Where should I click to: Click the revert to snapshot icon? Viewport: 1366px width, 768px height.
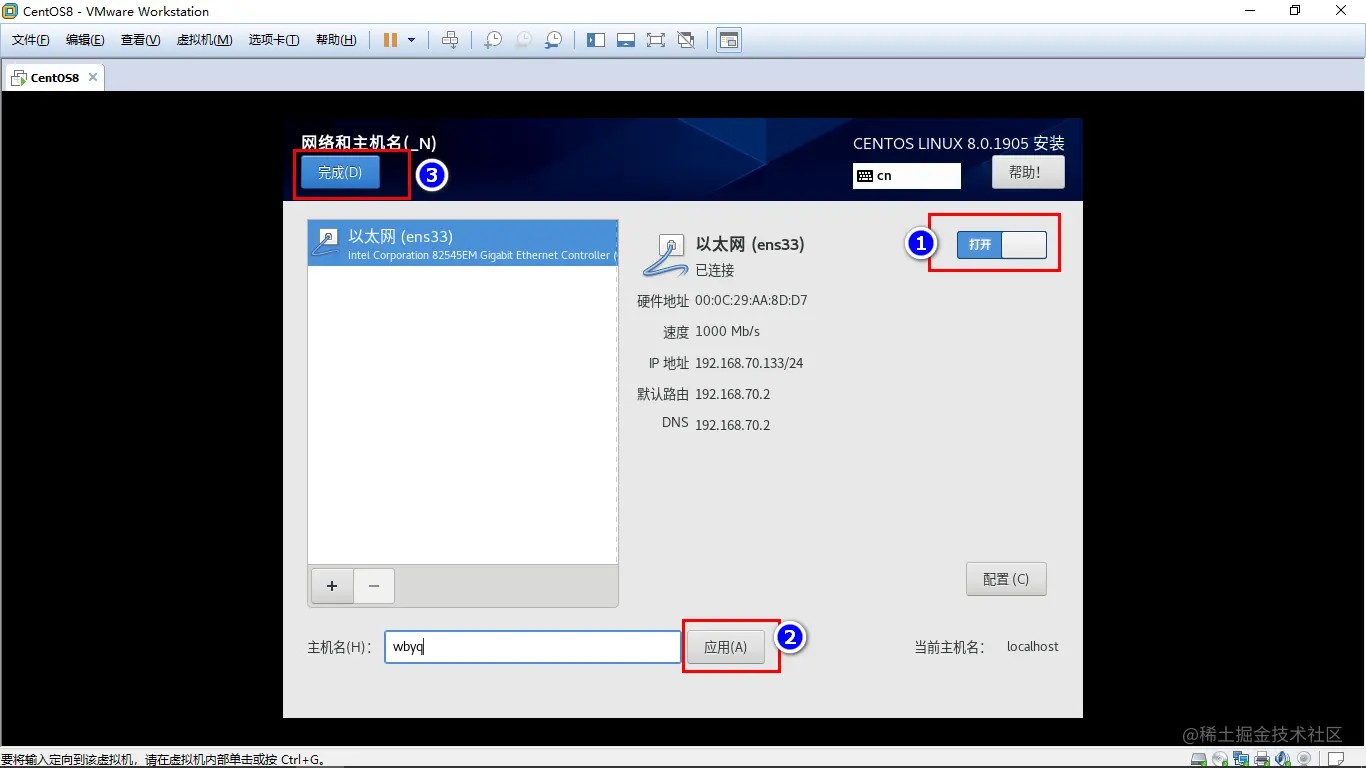[x=523, y=40]
